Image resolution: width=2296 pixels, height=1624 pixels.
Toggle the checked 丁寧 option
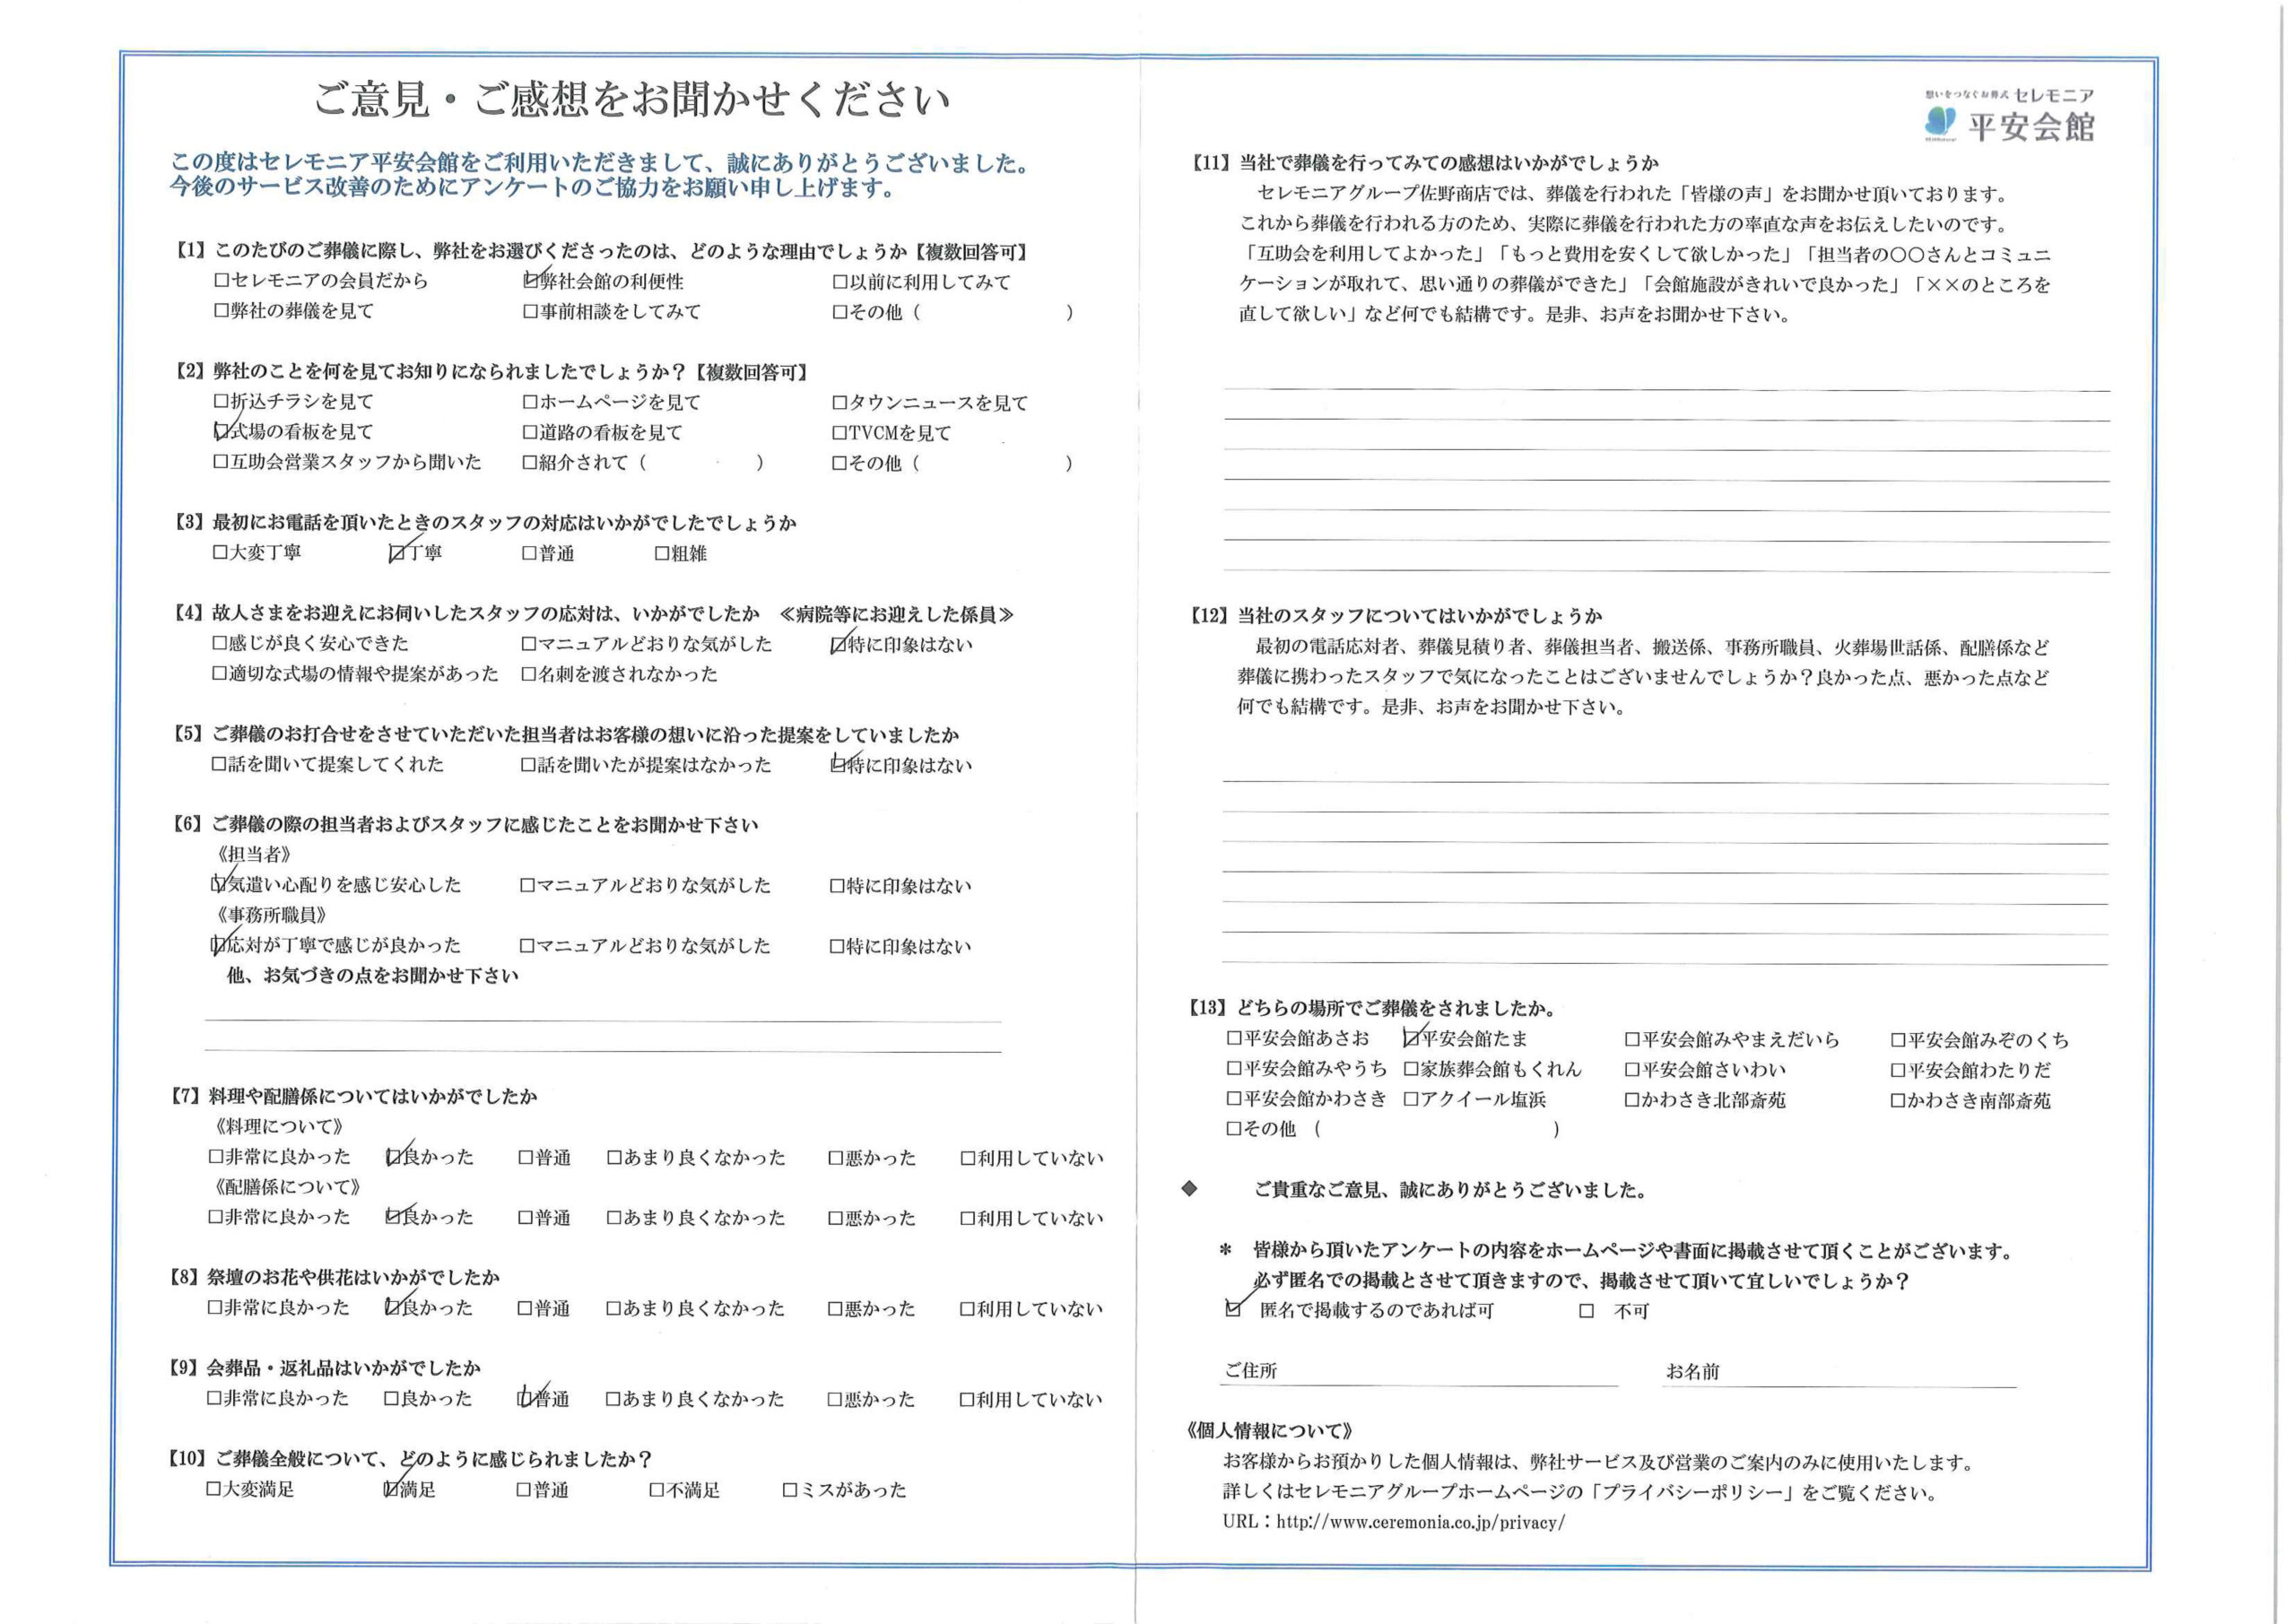point(397,553)
